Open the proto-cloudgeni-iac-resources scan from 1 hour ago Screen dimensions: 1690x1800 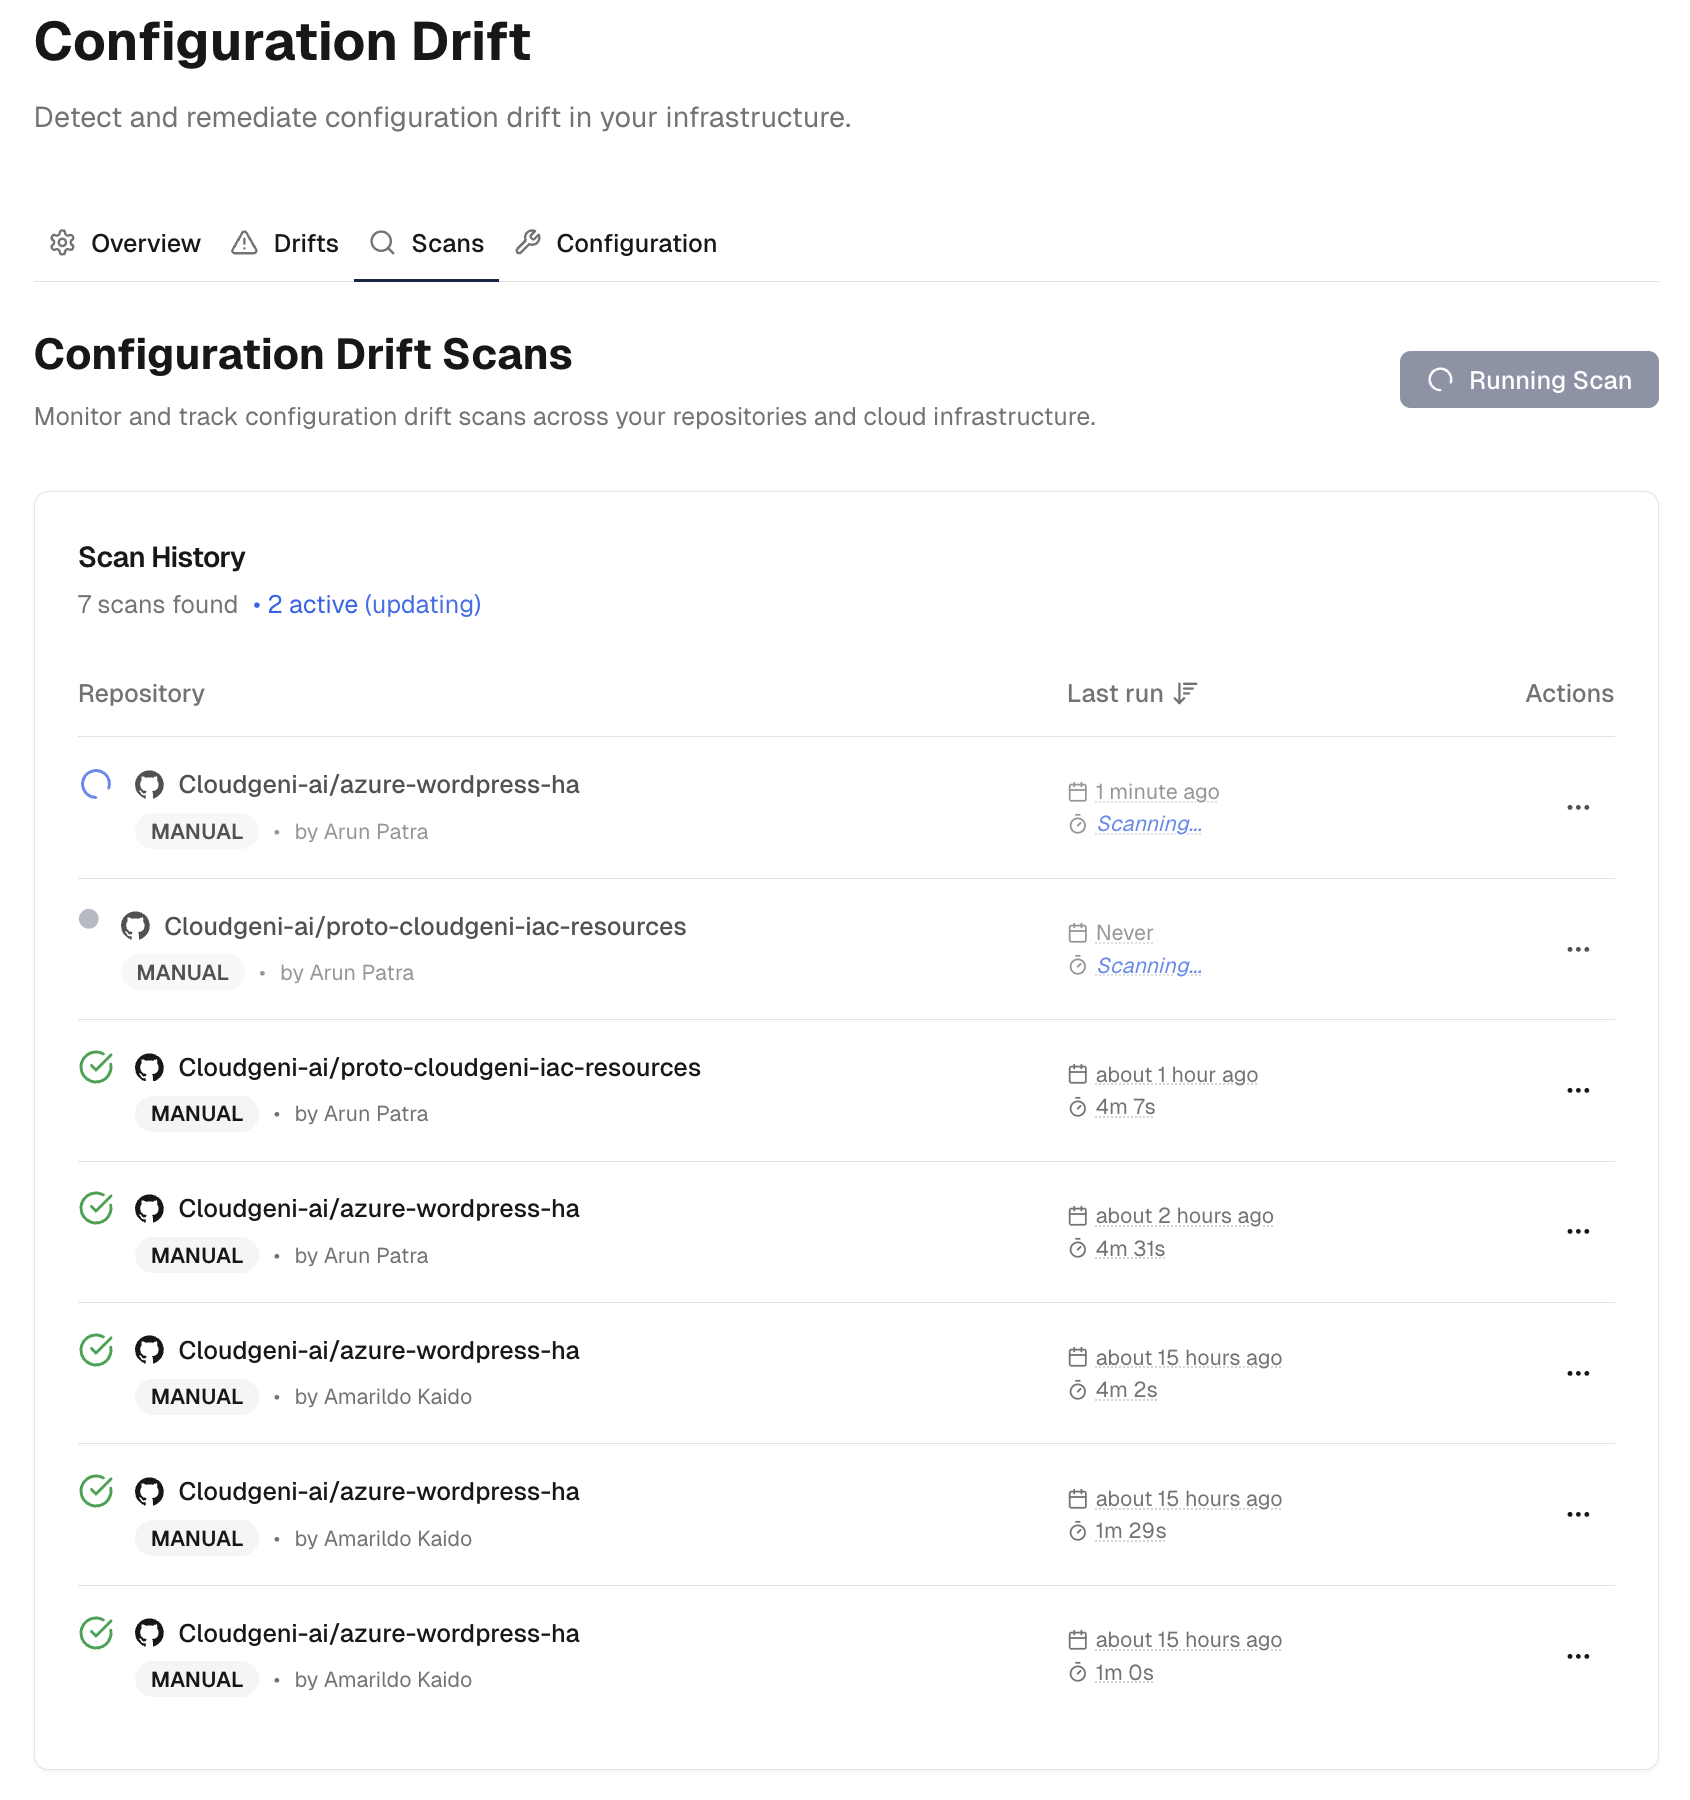click(x=439, y=1068)
